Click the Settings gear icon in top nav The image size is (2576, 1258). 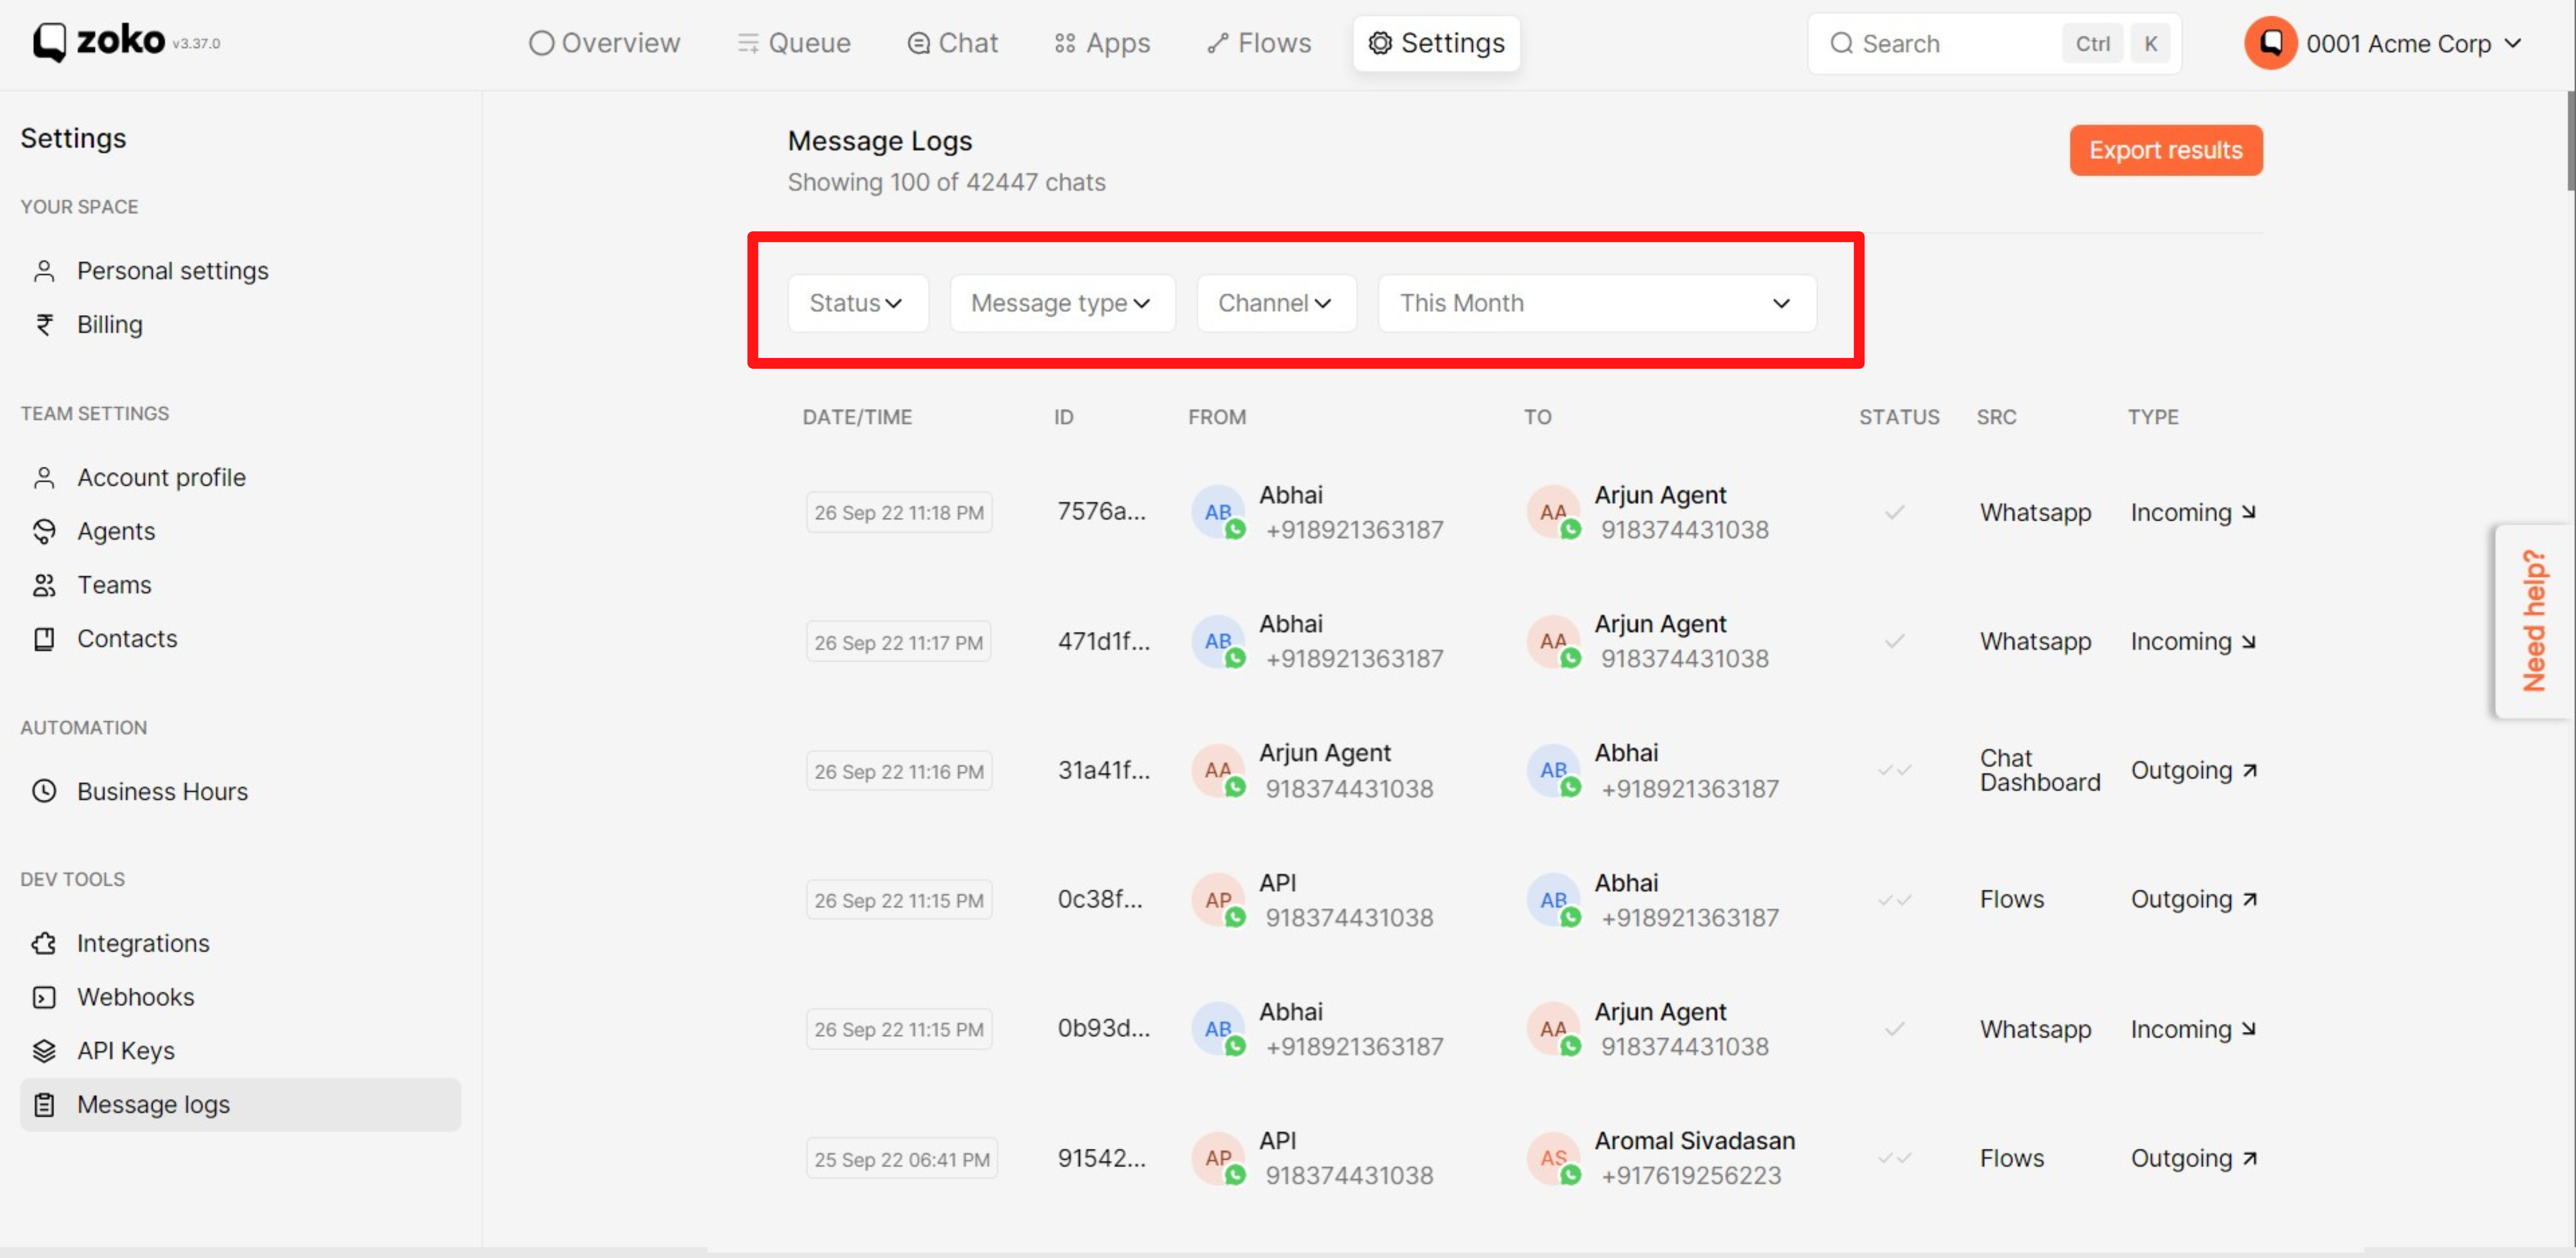pos(1380,43)
